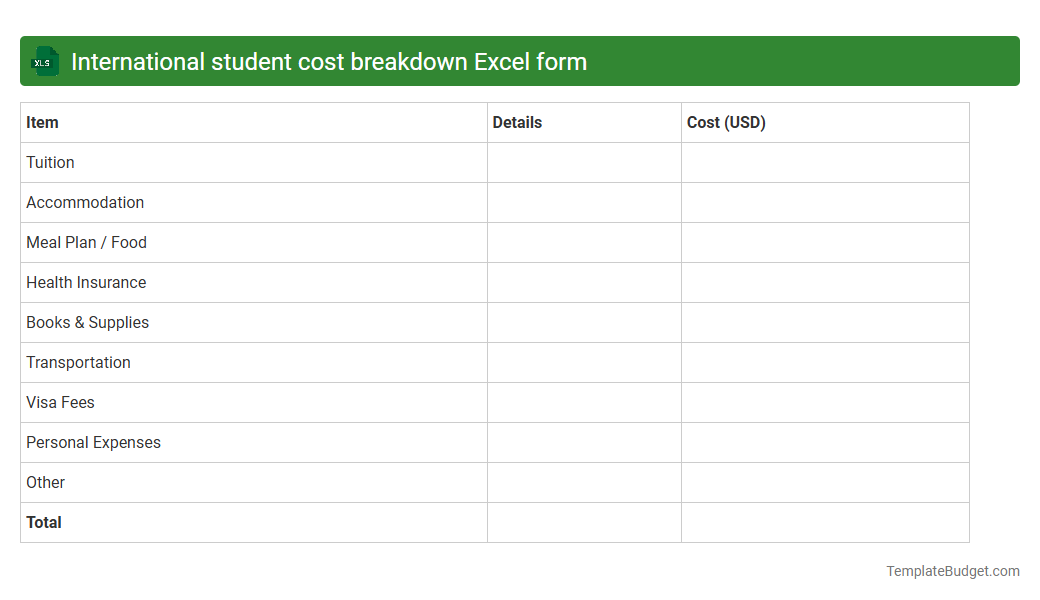
Task: Click the Personal Expenses item
Action: [x=93, y=442]
